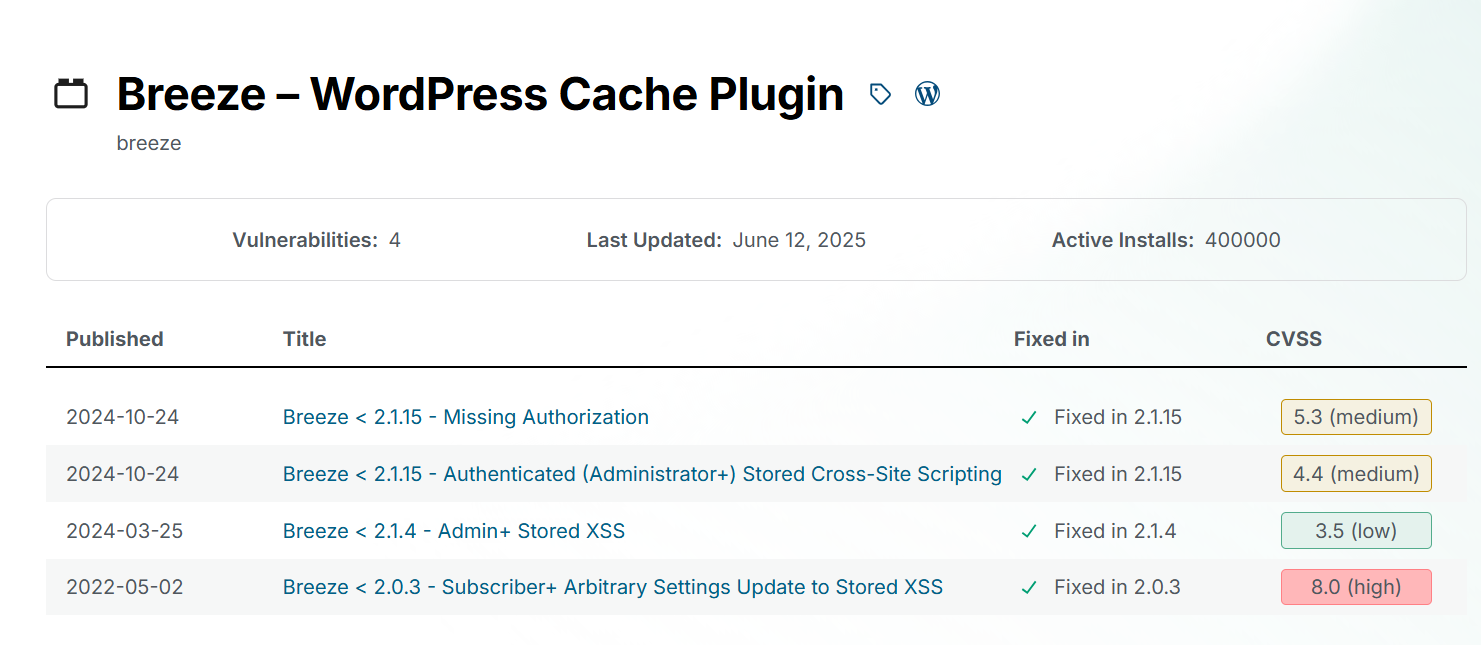The height and width of the screenshot is (645, 1481).
Task: Open Authenticated Administrator+ Stored Cross-Site Scripting link
Action: click(x=642, y=474)
